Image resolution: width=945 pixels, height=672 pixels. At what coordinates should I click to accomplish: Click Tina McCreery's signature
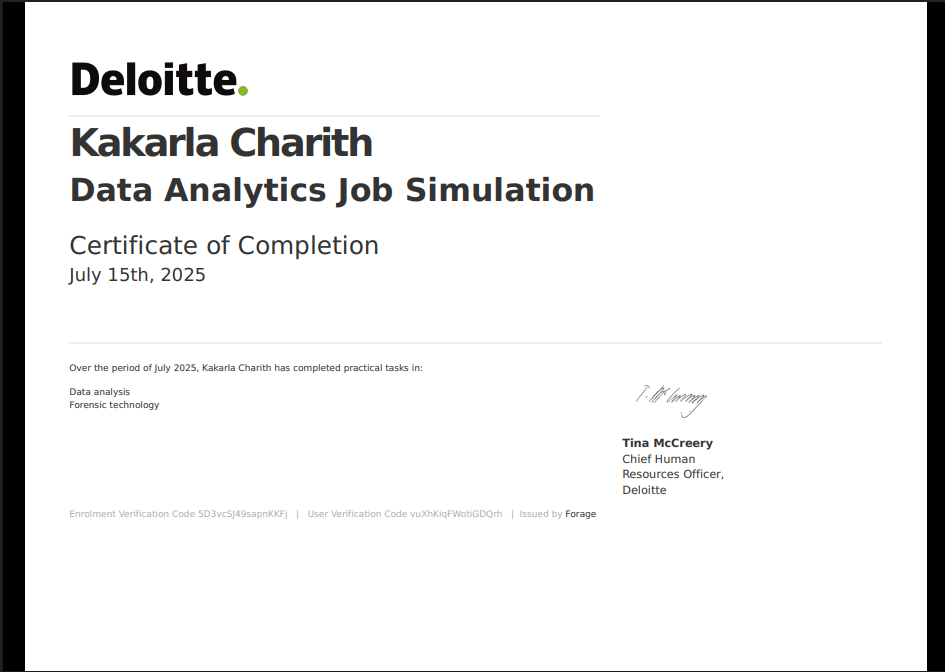point(672,397)
